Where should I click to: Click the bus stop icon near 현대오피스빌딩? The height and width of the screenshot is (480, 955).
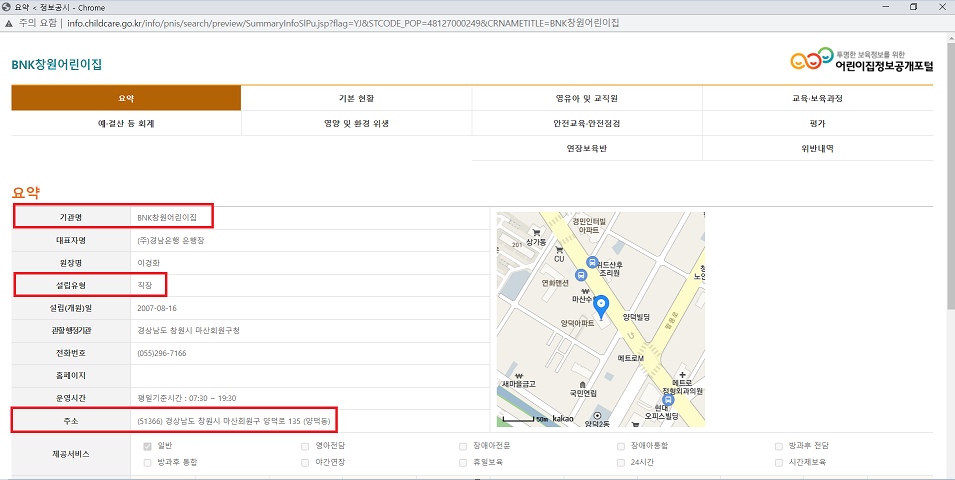tap(668, 400)
